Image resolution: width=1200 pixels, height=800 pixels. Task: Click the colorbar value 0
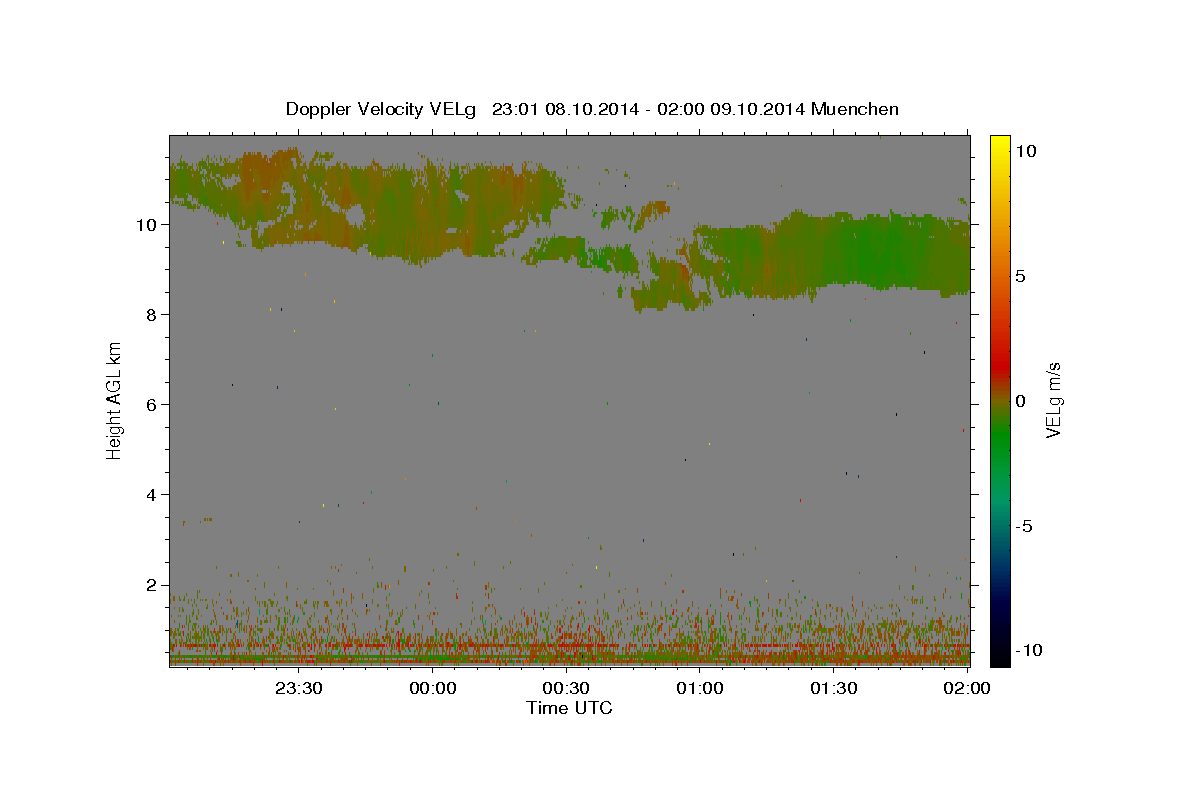(x=1020, y=401)
